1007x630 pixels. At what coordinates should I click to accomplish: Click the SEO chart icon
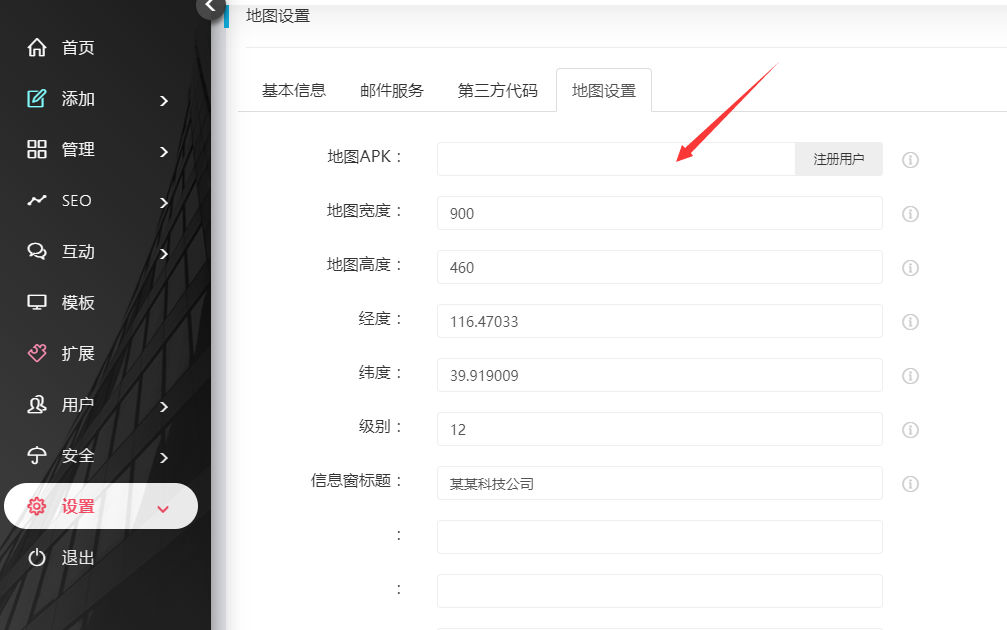coord(36,201)
